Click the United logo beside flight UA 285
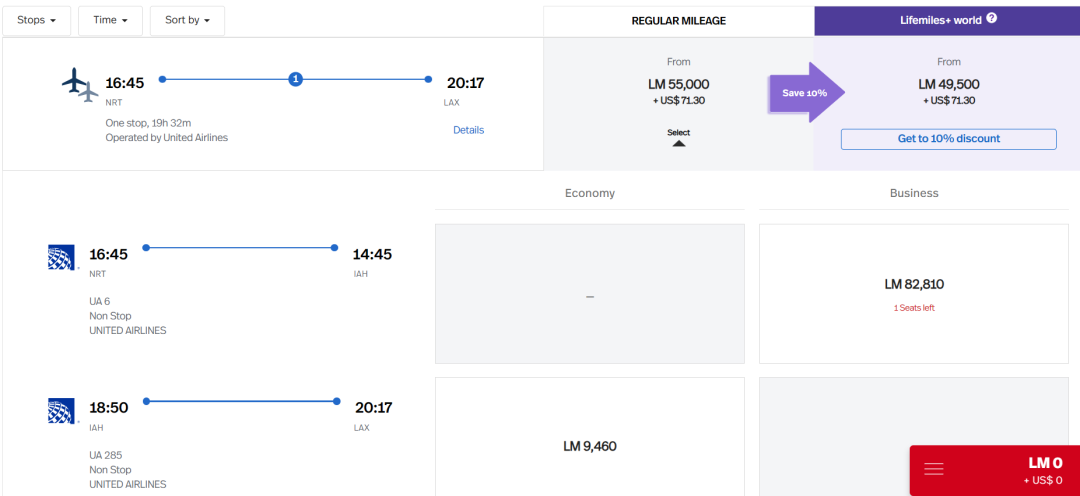The width and height of the screenshot is (1080, 496). coord(62,410)
